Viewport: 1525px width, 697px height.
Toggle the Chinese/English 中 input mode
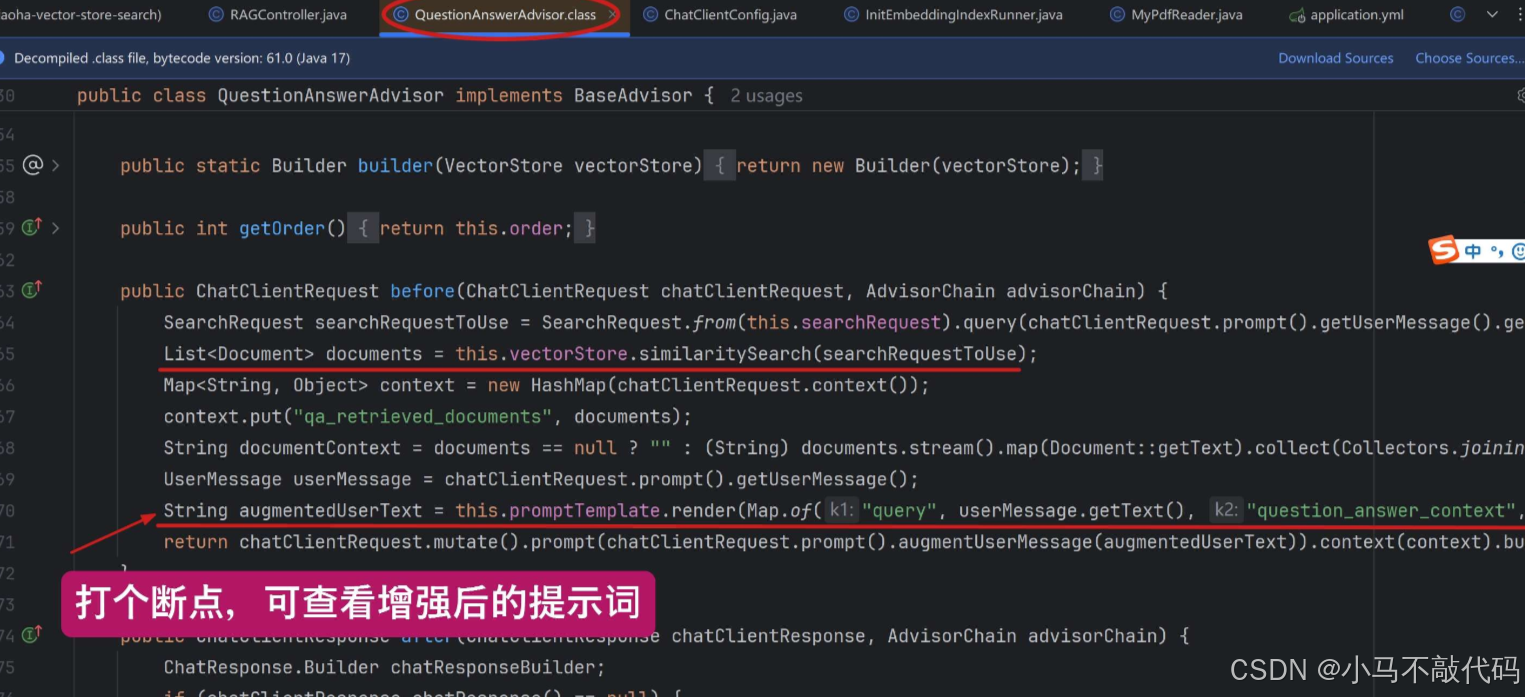pyautogui.click(x=1472, y=252)
